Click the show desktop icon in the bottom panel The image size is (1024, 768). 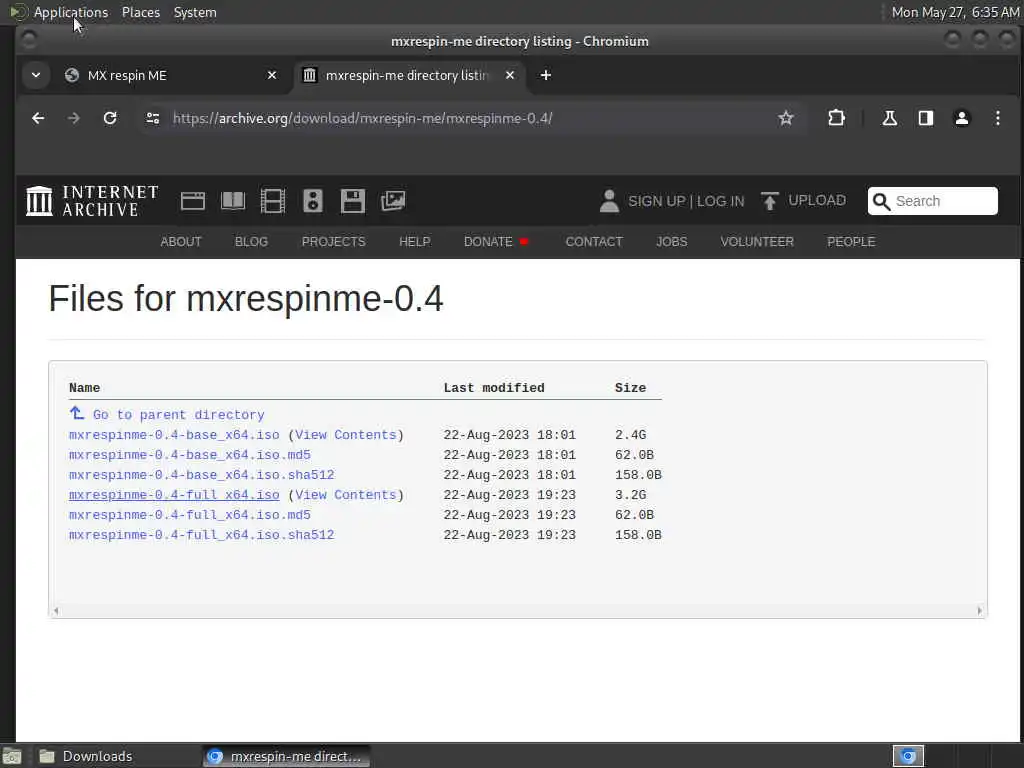pos(12,756)
